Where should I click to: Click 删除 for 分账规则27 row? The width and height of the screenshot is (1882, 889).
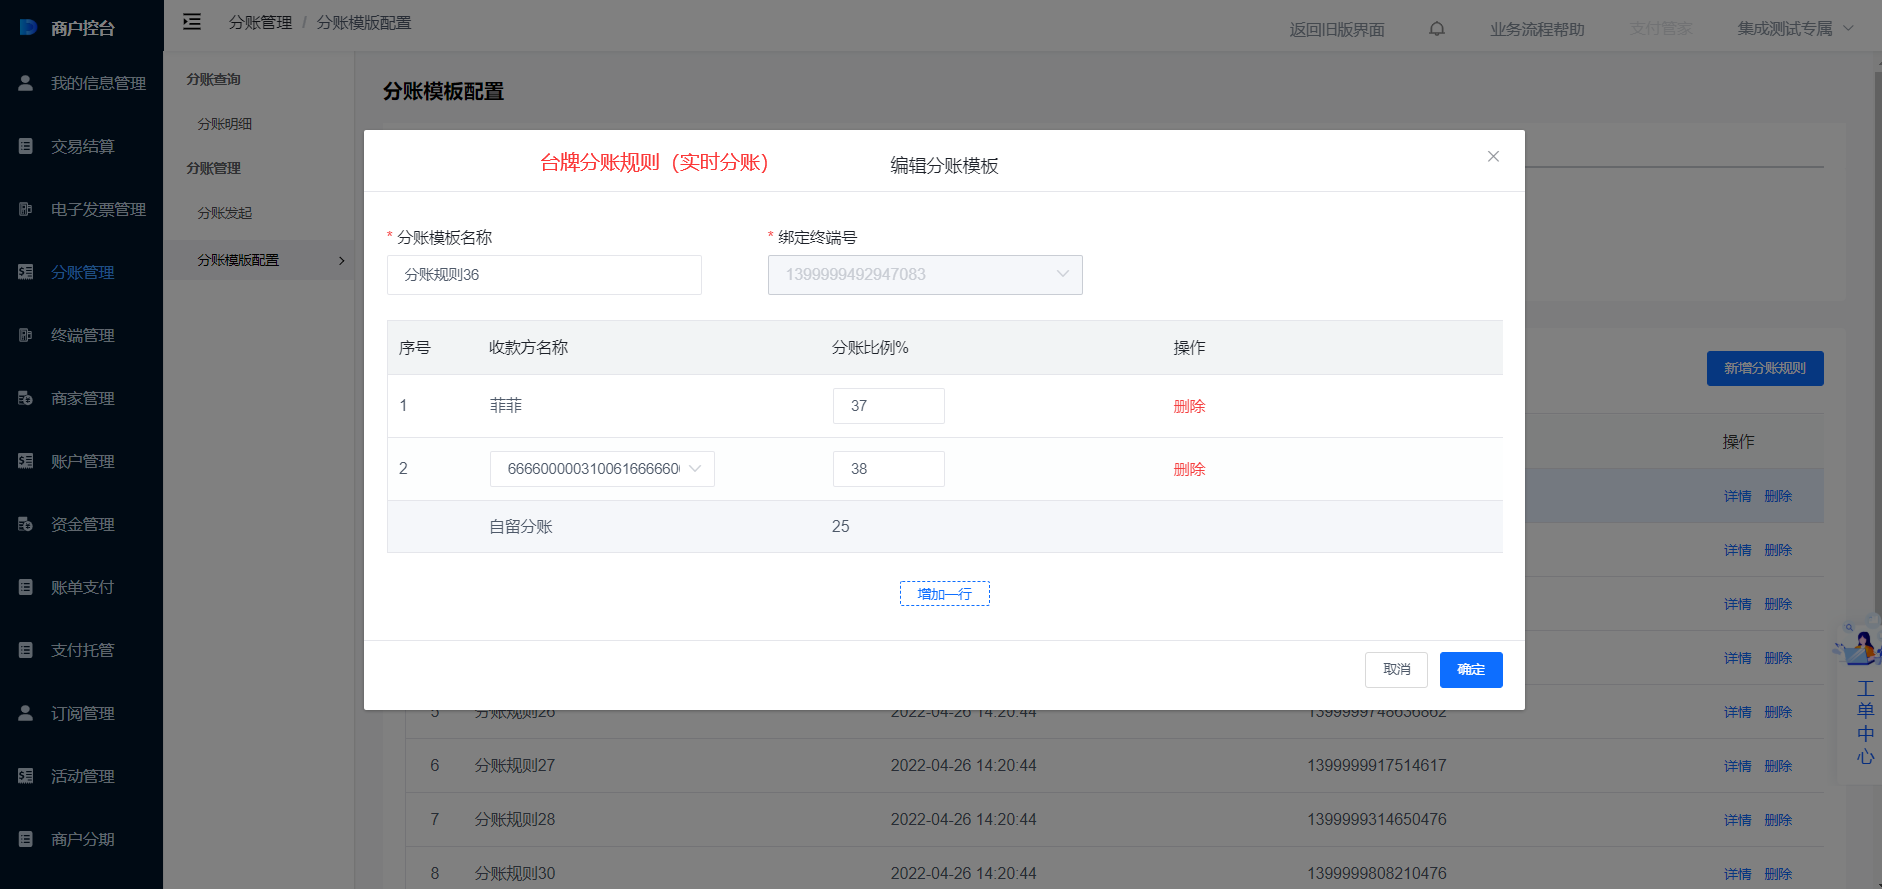tap(1778, 766)
